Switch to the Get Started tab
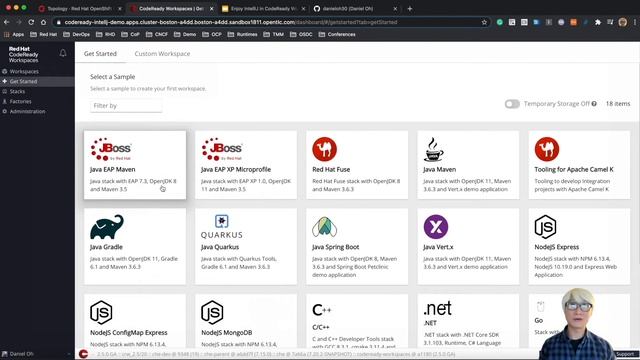Viewport: 640px width, 360px height. [100, 53]
